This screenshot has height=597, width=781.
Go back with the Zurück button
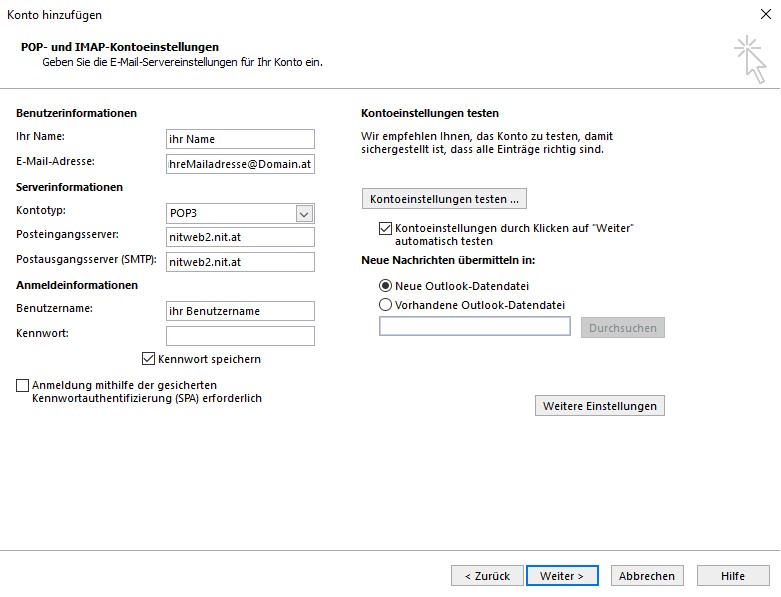(487, 576)
